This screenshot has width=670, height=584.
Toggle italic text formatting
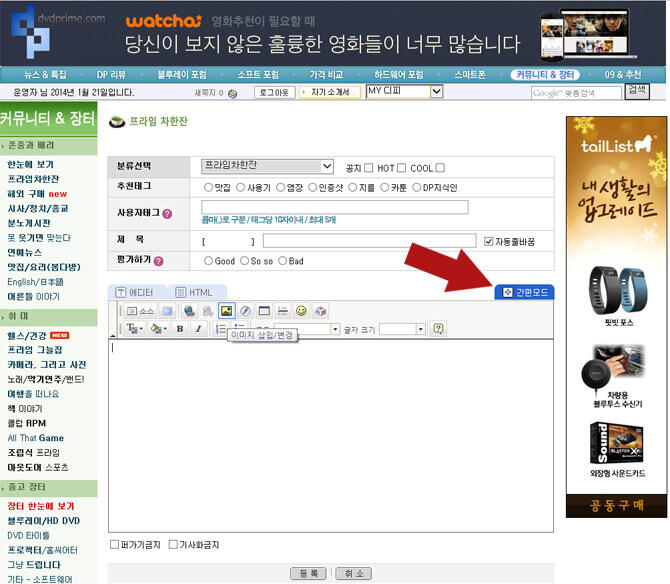(x=198, y=329)
